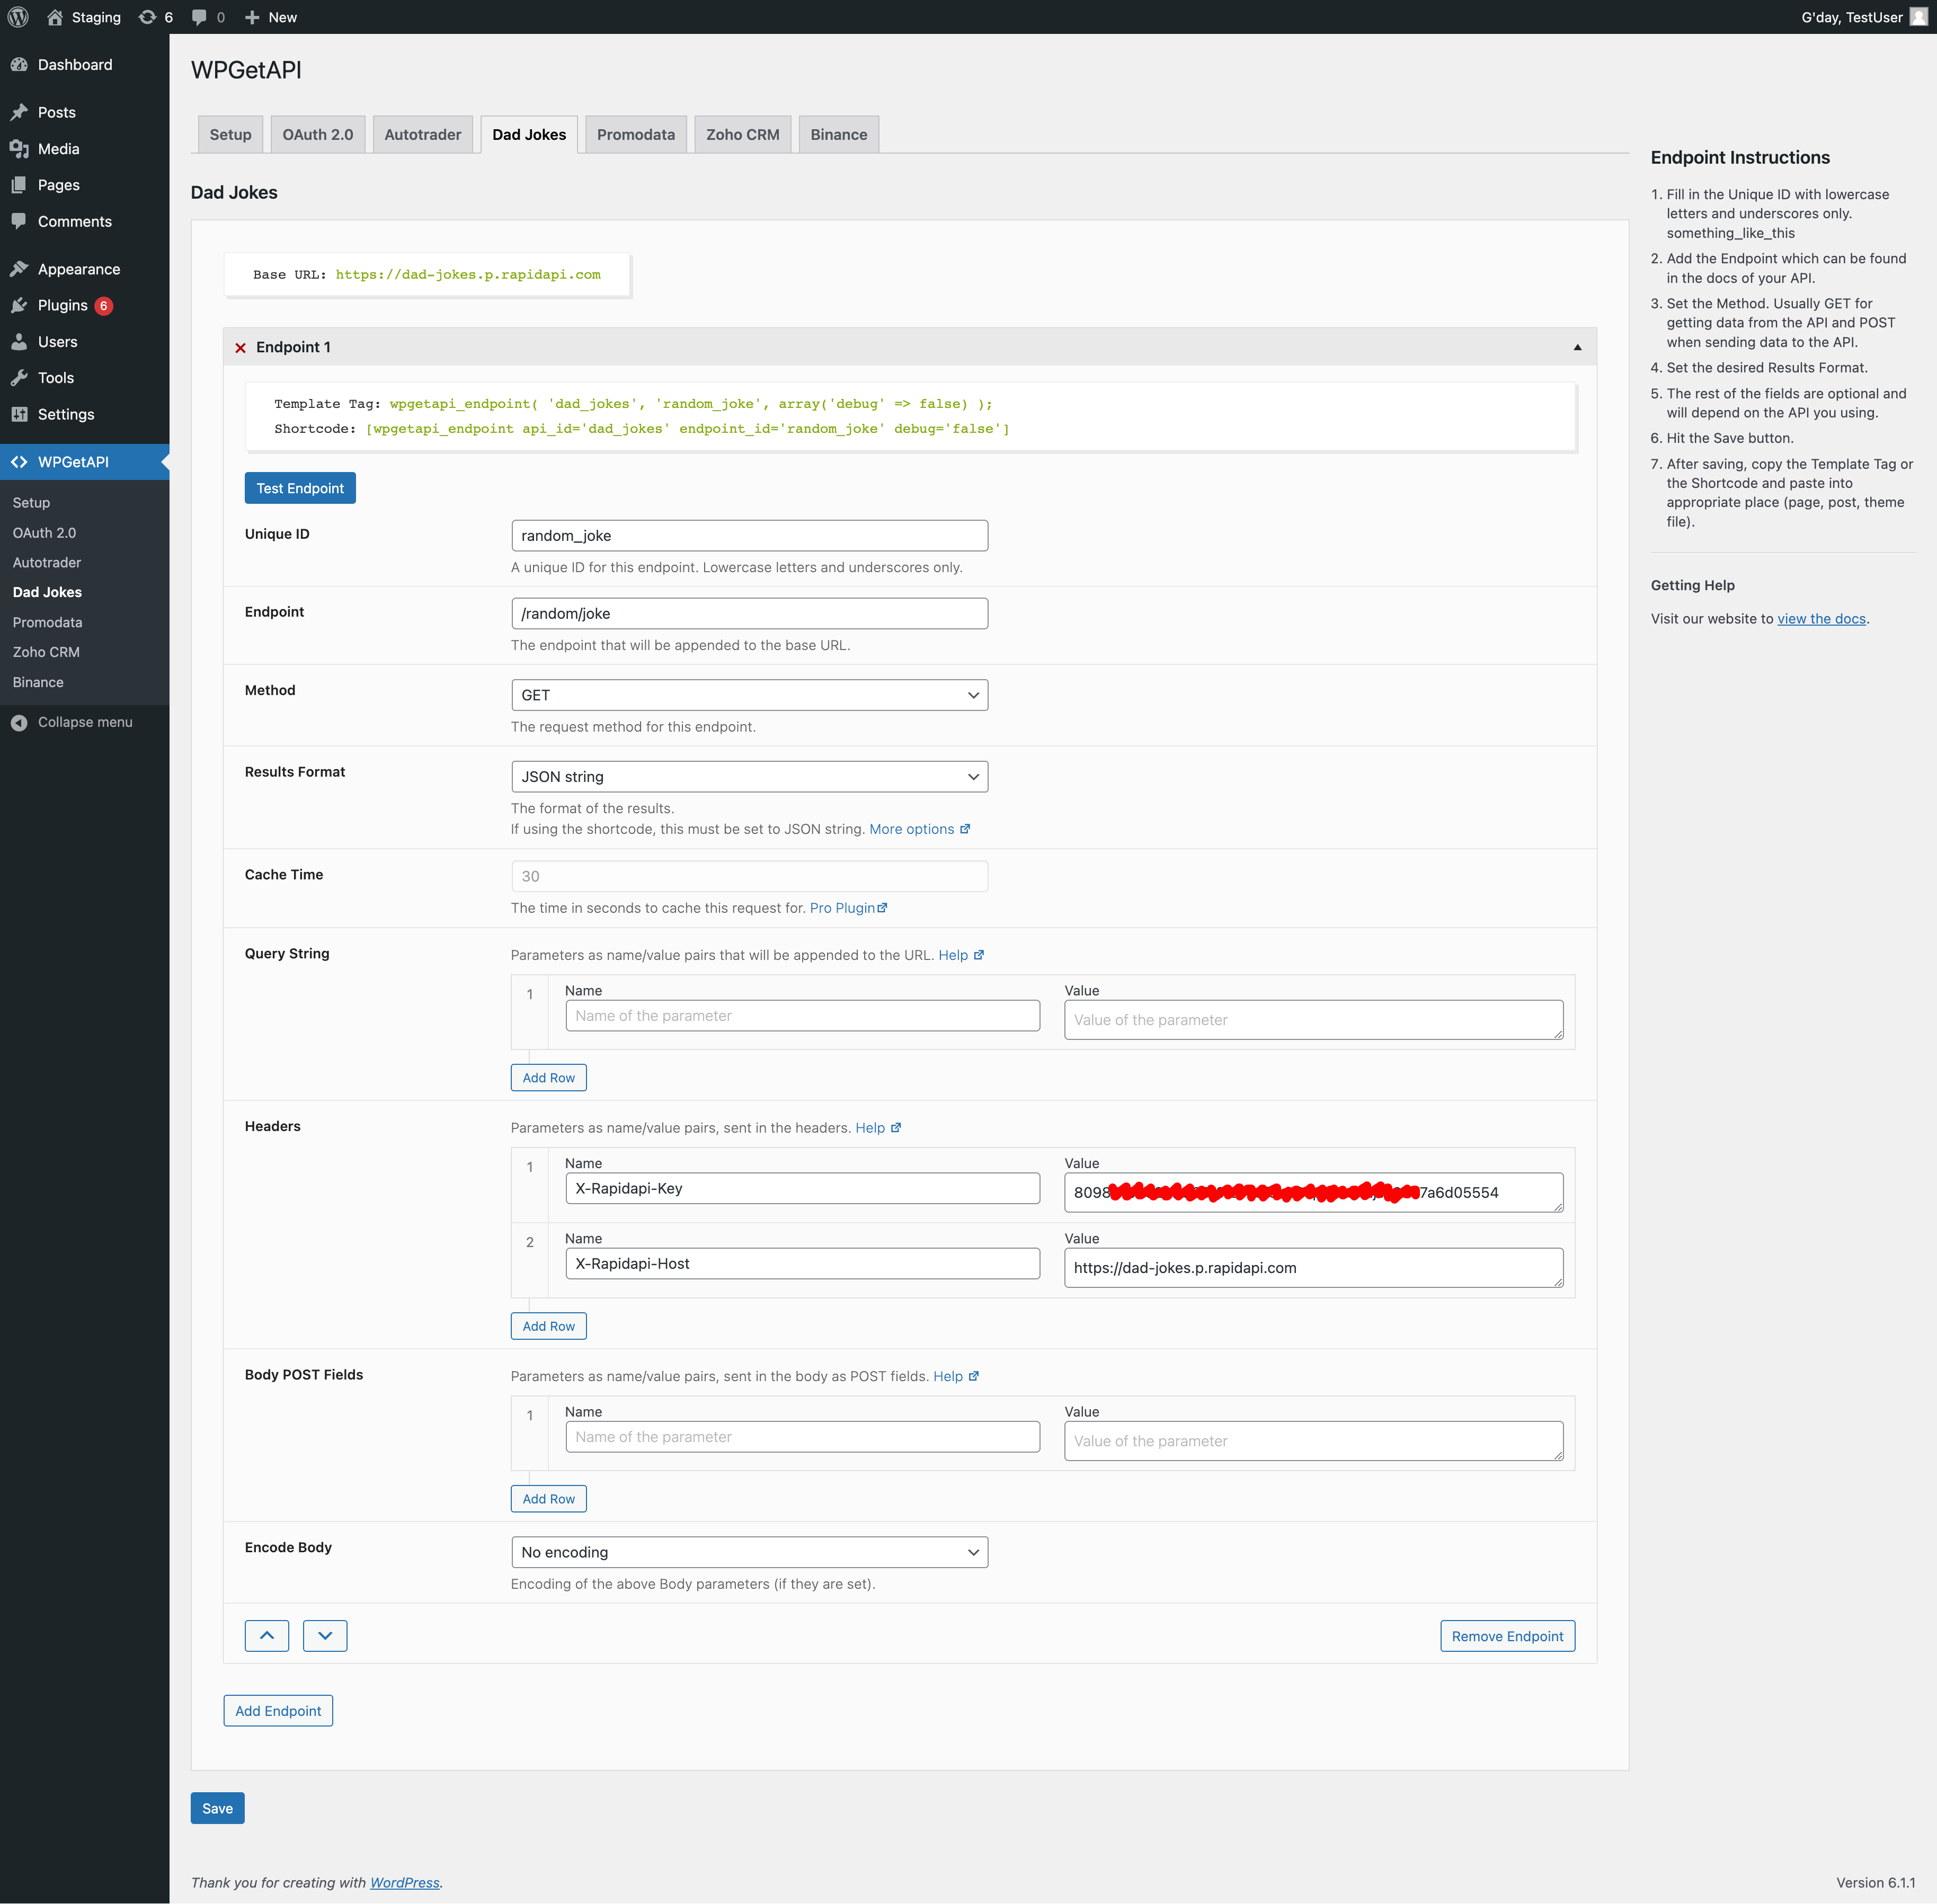Screen dimensions: 1937x1904
Task: Click the X-Rapidapi-Key header name field
Action: coord(802,1188)
